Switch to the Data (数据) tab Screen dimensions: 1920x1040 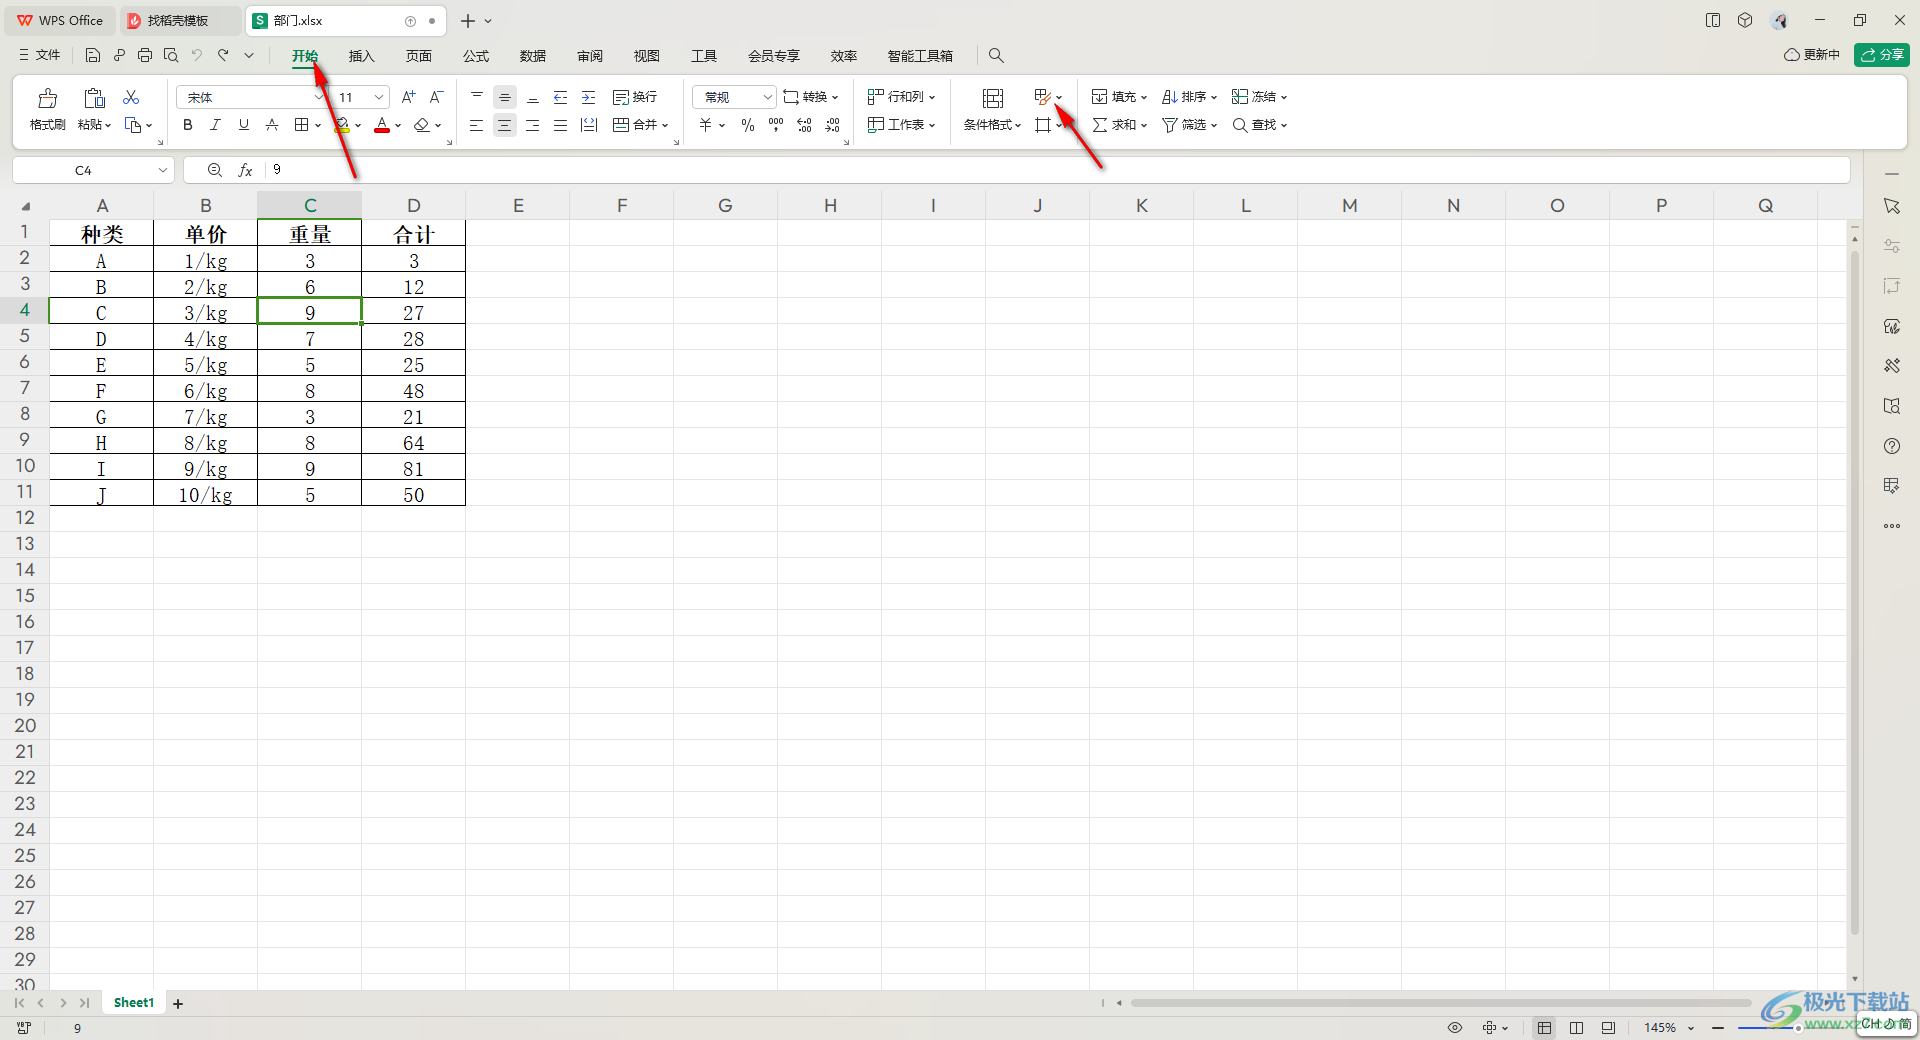533,56
